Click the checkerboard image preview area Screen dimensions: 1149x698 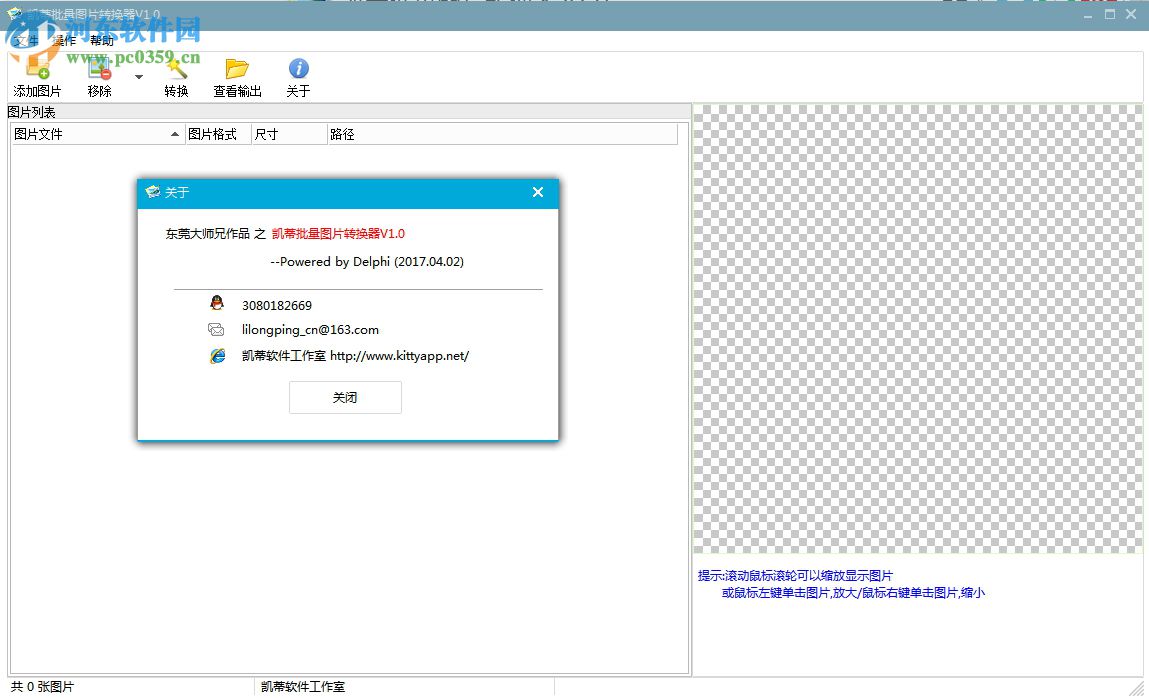point(917,329)
